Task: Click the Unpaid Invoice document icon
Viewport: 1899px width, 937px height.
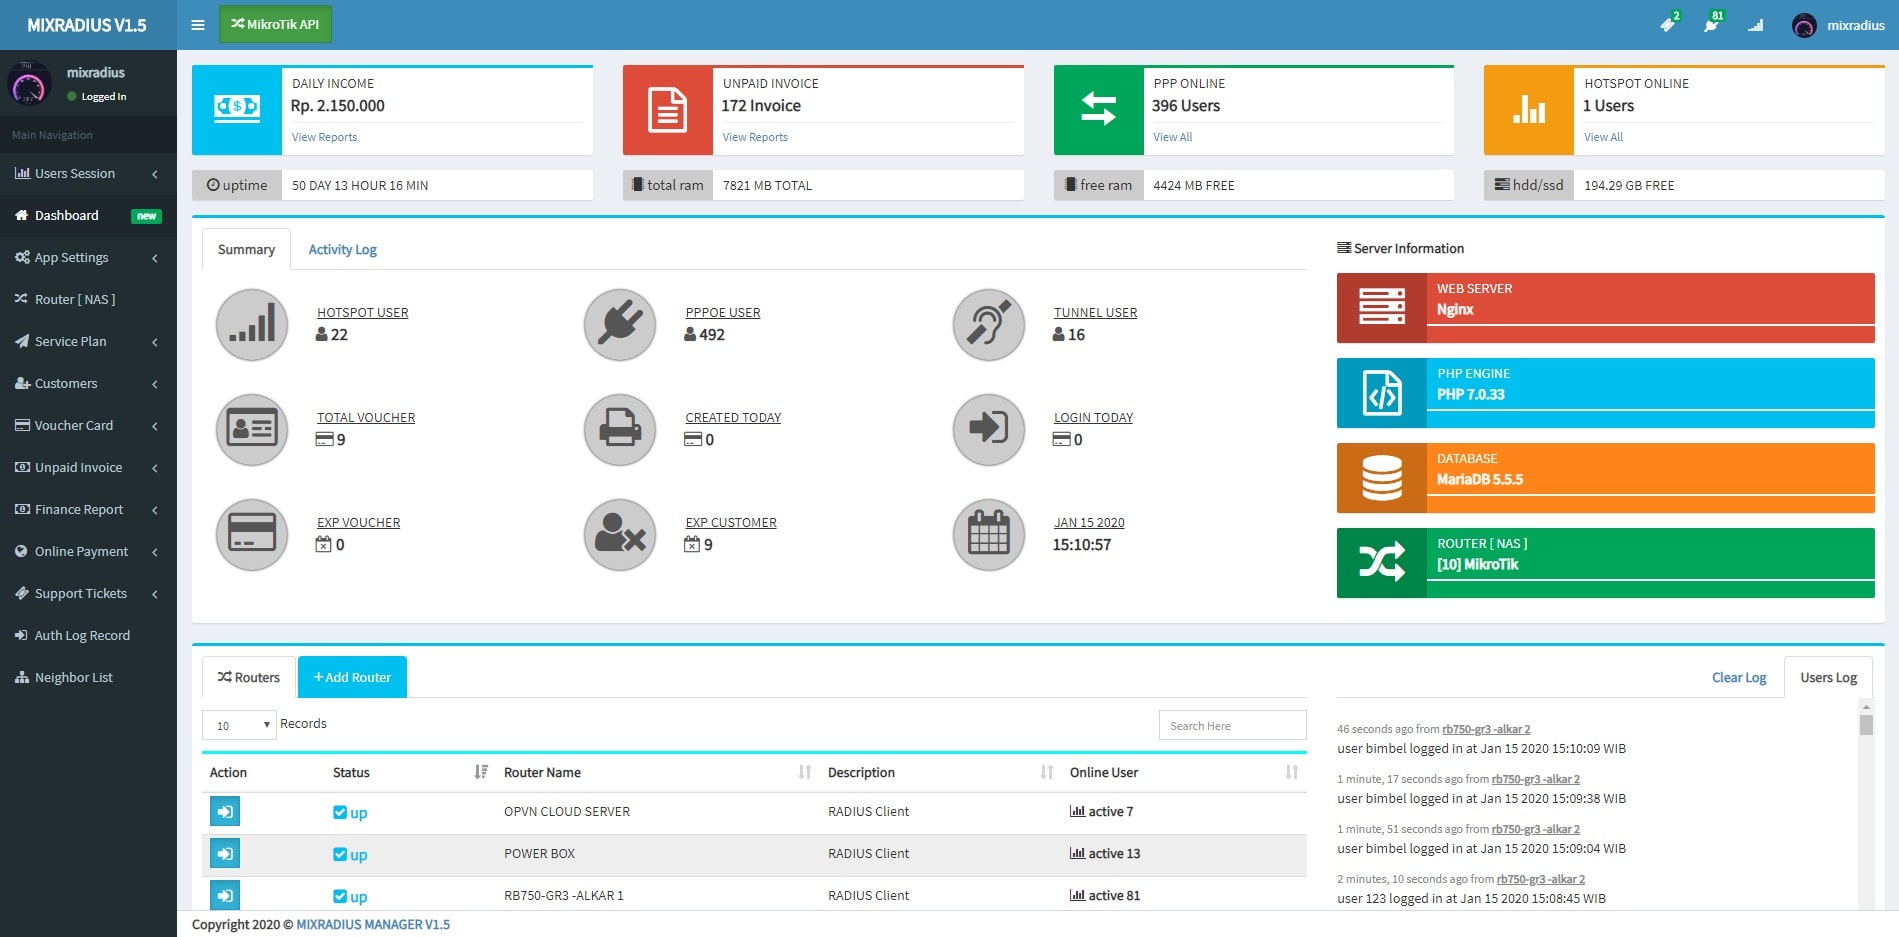Action: click(667, 110)
